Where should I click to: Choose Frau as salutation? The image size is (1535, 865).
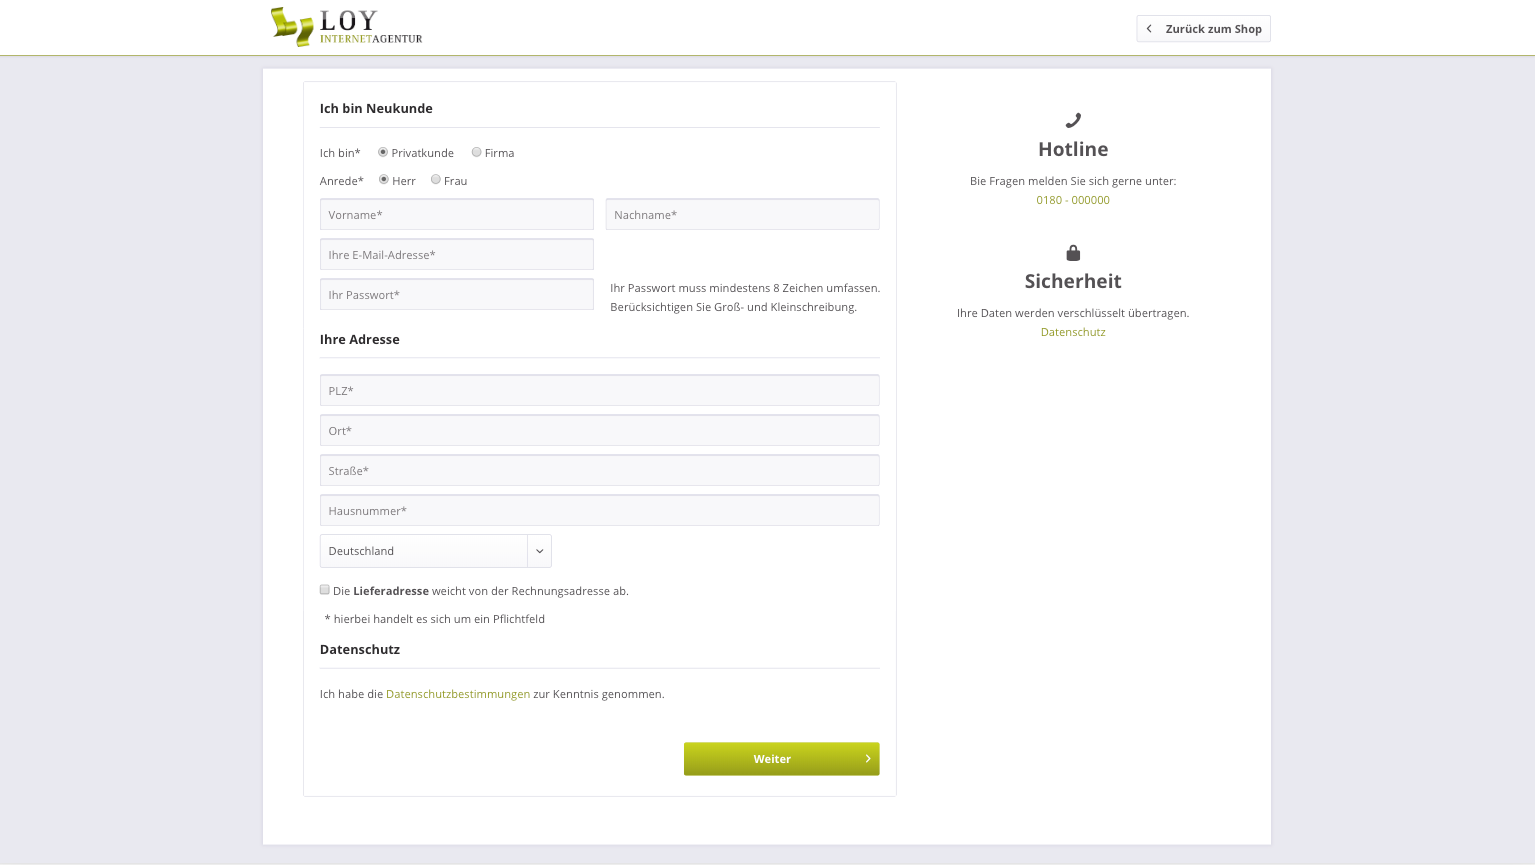pos(435,180)
